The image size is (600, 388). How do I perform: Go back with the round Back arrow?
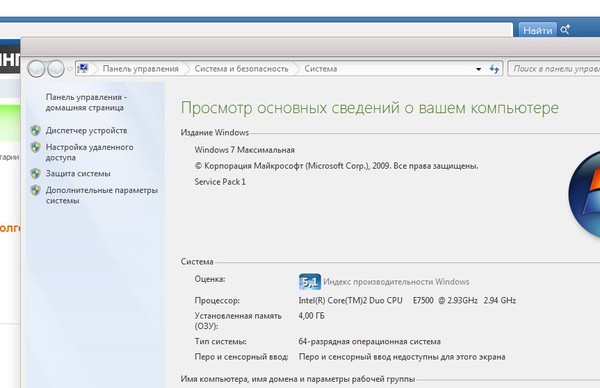36,69
